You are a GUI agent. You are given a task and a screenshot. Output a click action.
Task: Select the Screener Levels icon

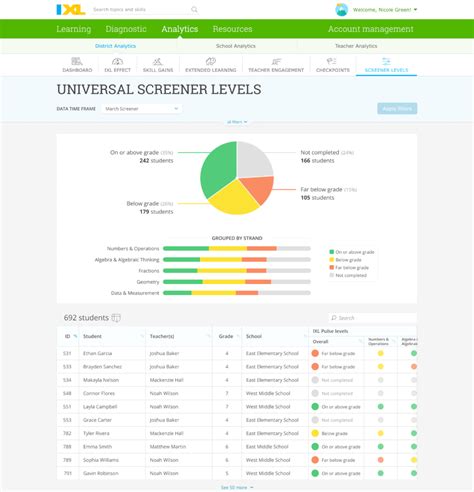(x=386, y=61)
